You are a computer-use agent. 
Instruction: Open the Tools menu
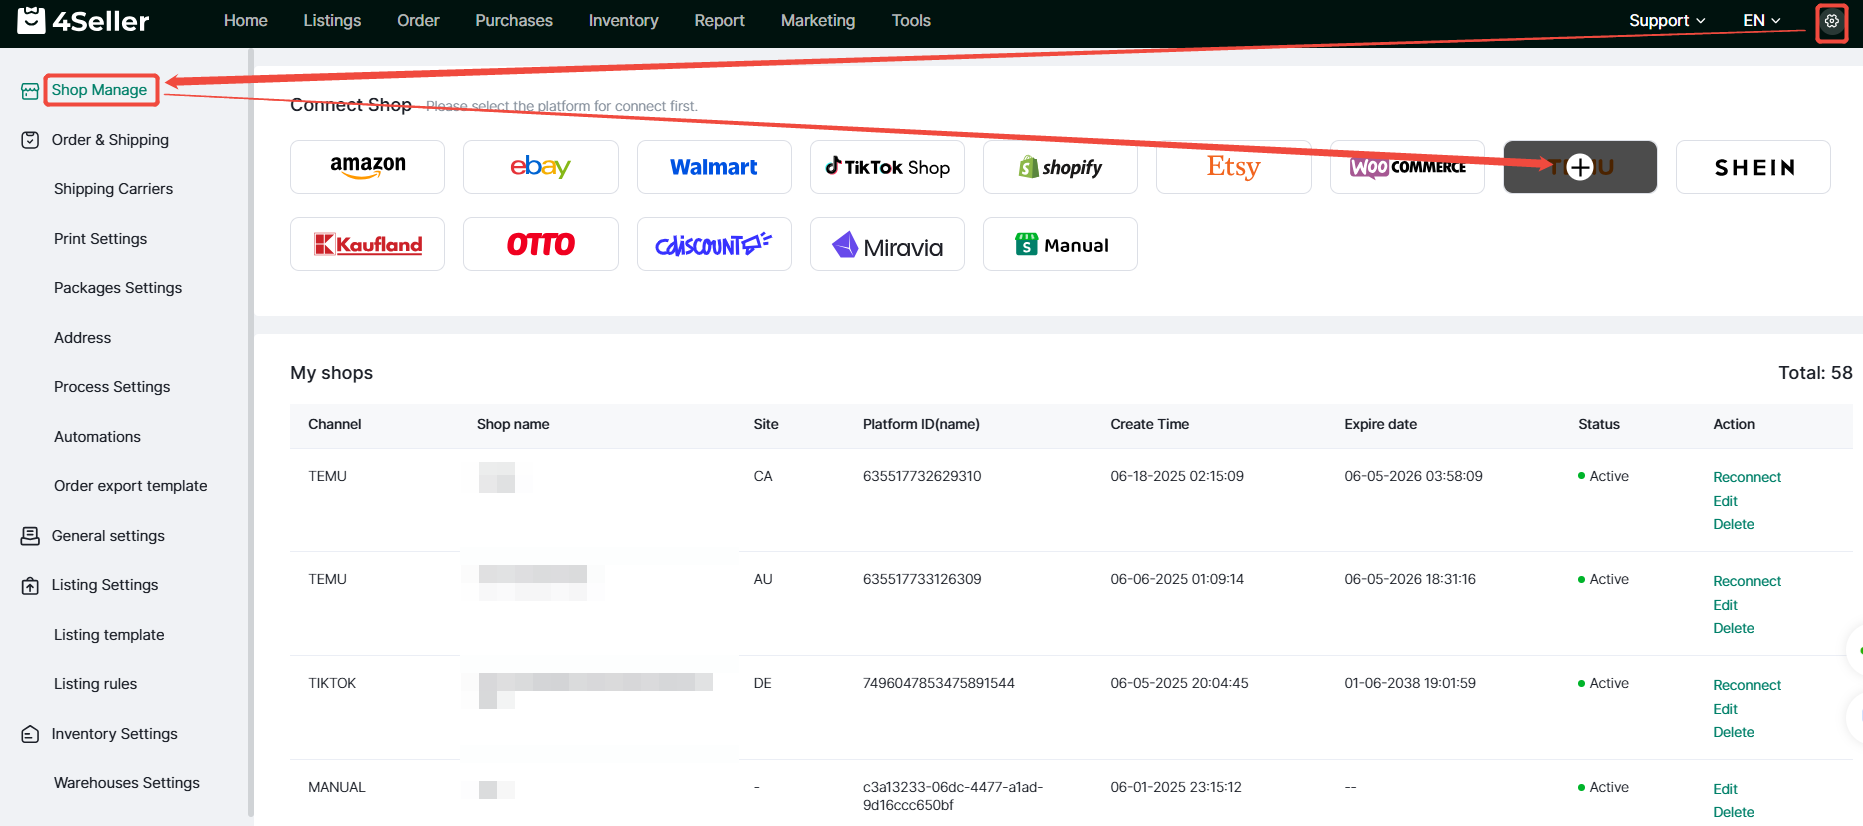click(911, 20)
